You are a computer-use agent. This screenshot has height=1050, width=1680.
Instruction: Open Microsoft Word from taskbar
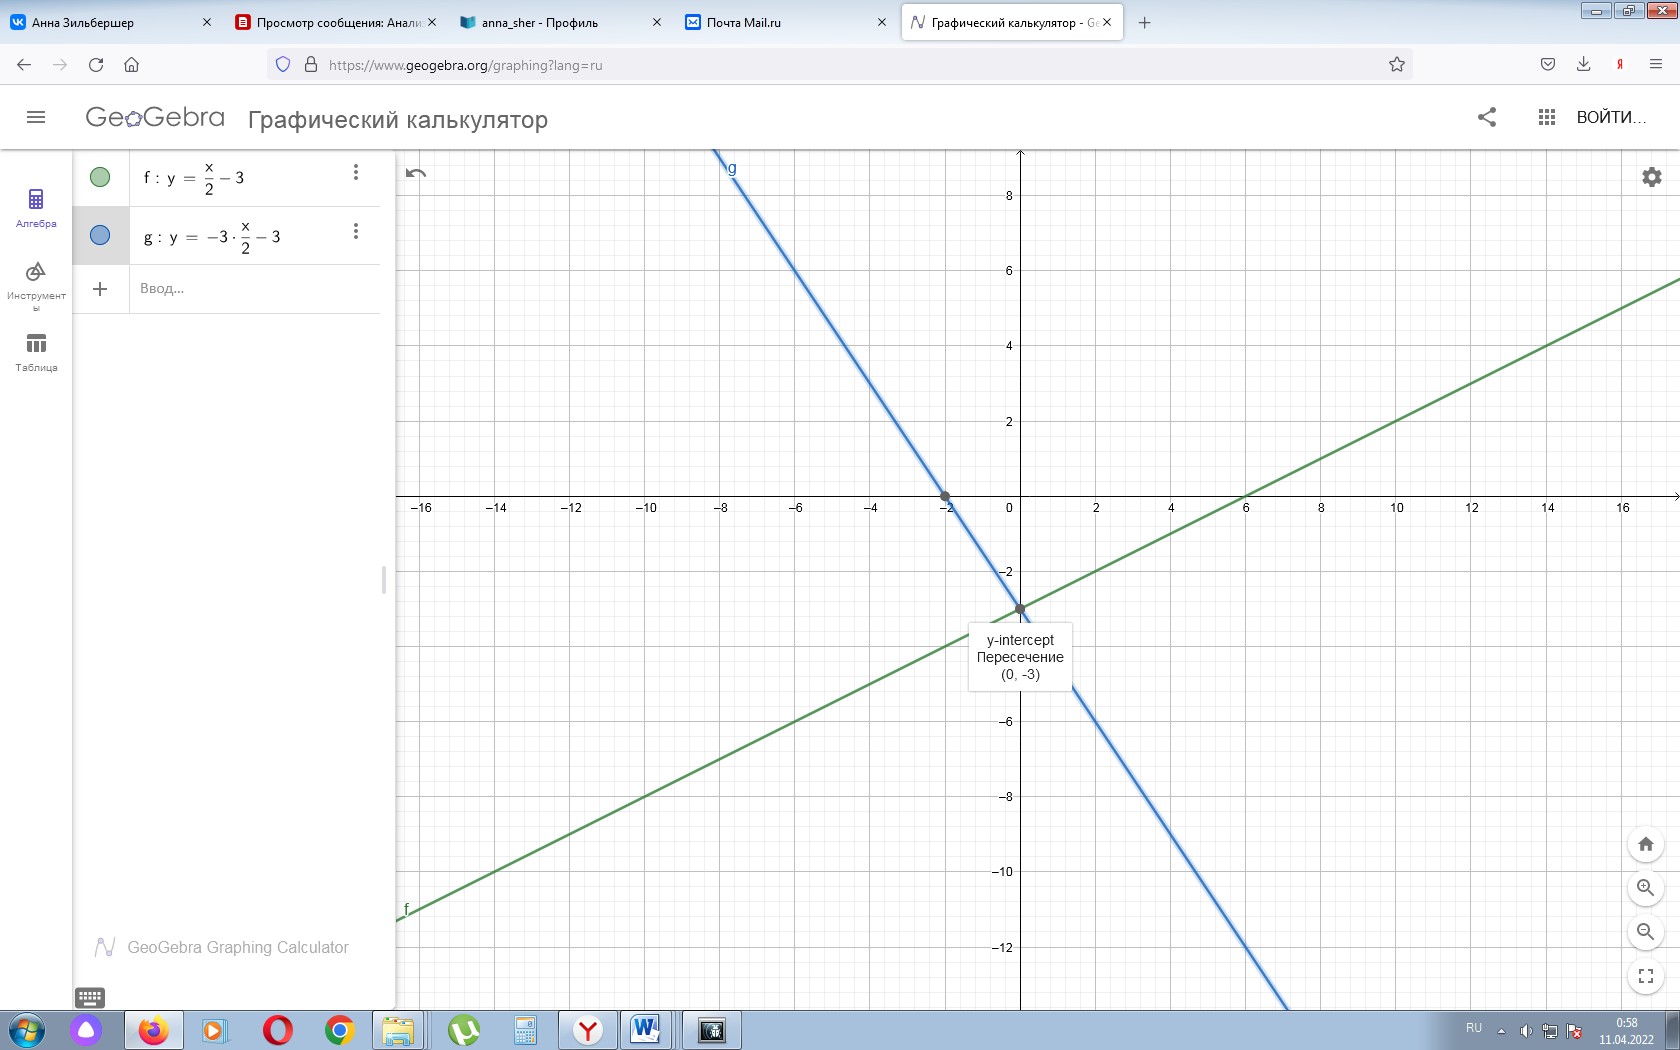click(x=646, y=1030)
